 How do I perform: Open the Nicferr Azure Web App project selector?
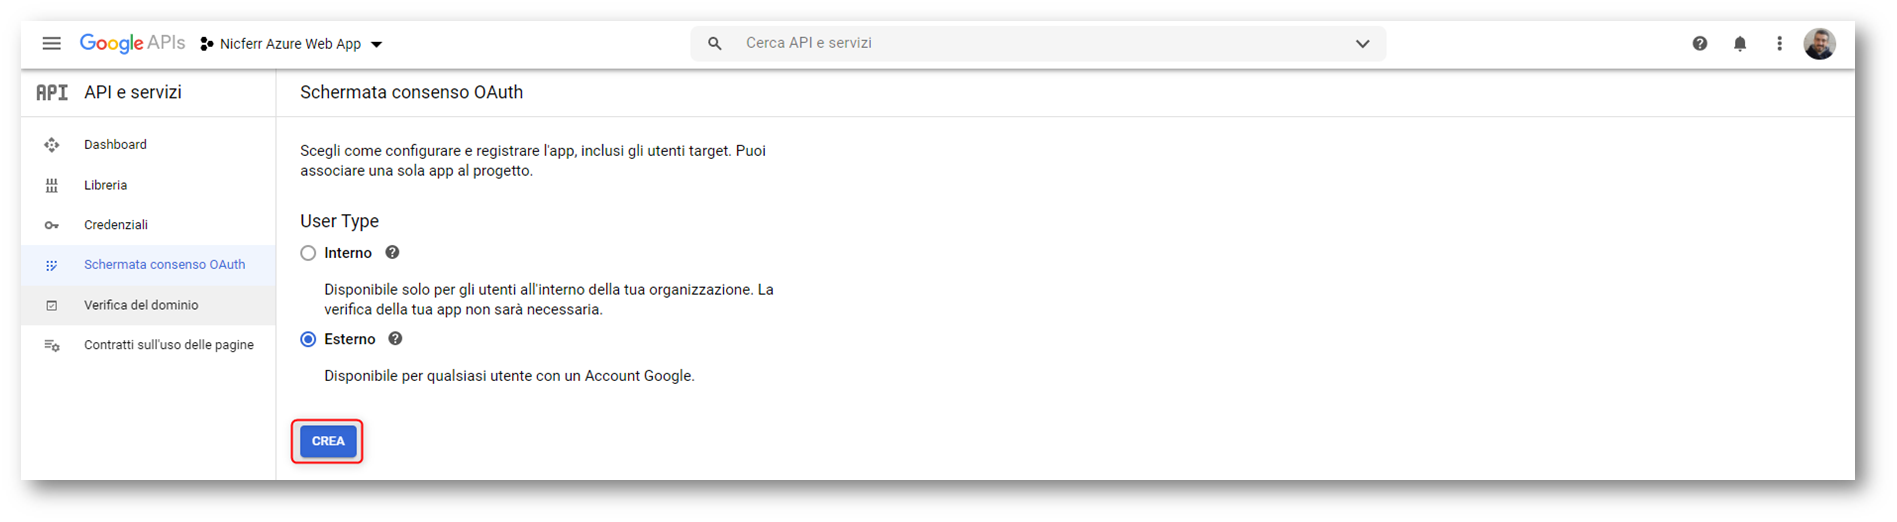click(x=291, y=44)
